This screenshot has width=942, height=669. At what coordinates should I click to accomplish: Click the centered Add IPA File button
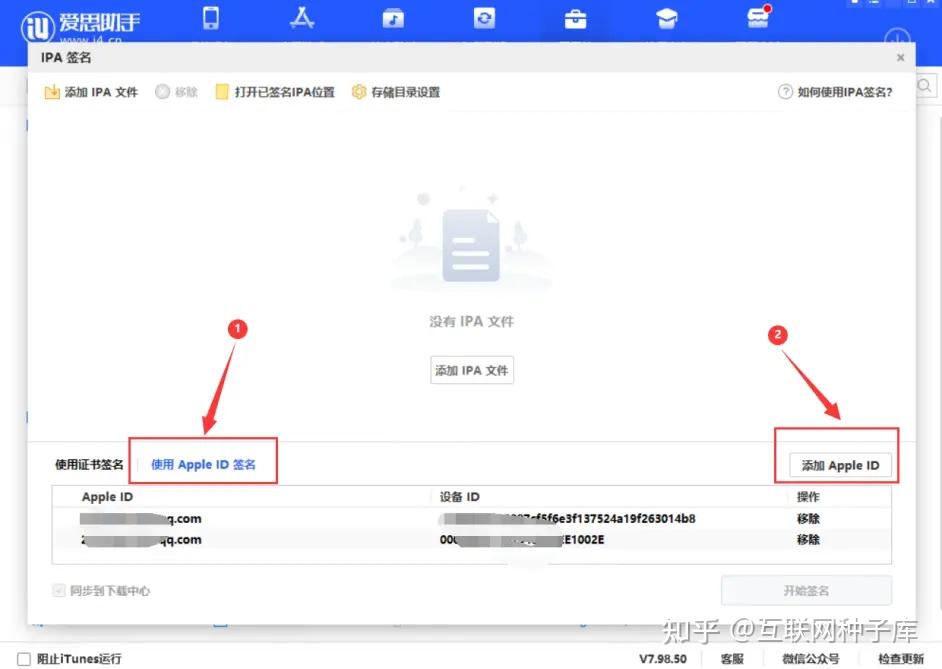pos(472,370)
